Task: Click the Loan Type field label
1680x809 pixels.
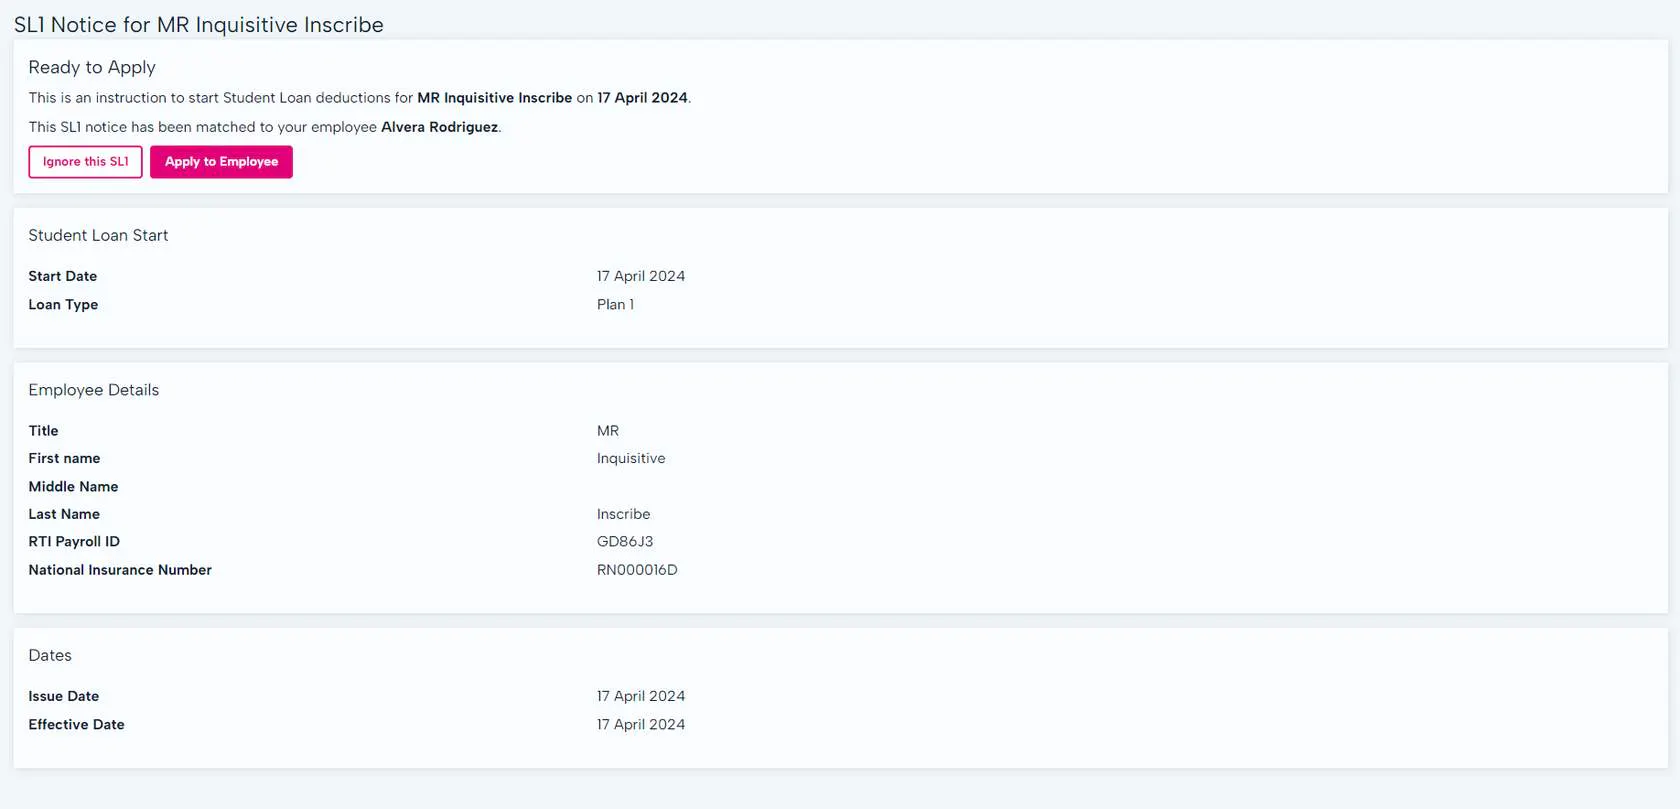Action: point(63,304)
